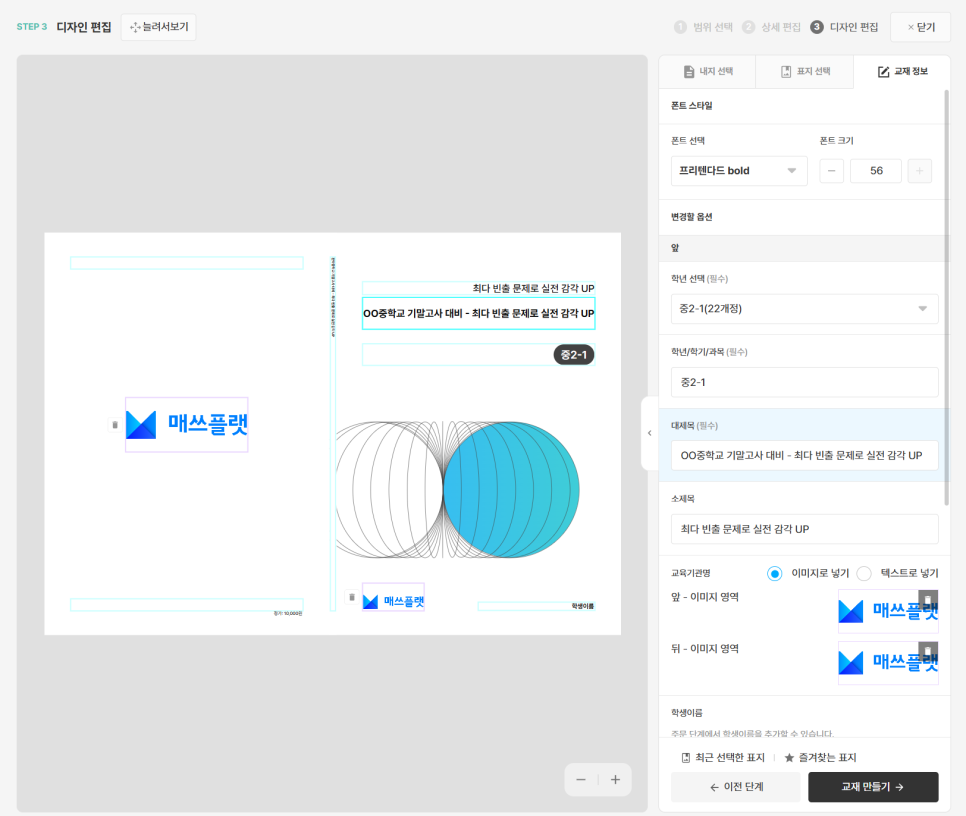The image size is (966, 816).
Task: Decrease font size with minus button
Action: click(x=831, y=171)
